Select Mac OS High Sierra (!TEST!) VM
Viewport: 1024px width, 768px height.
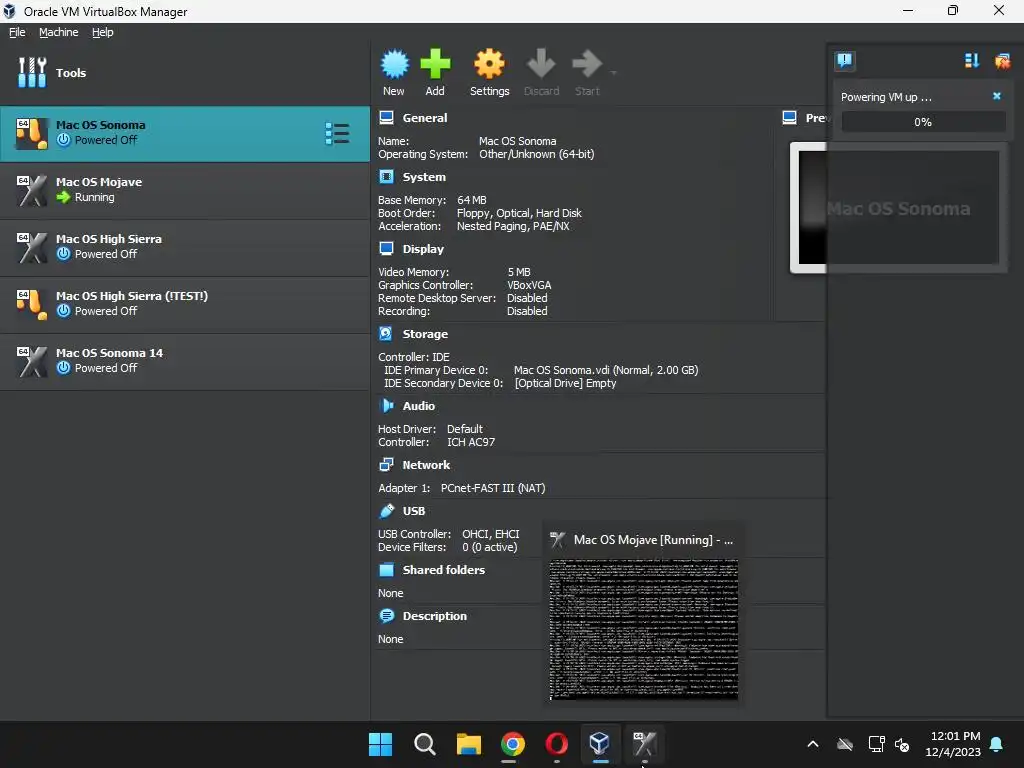coord(185,304)
